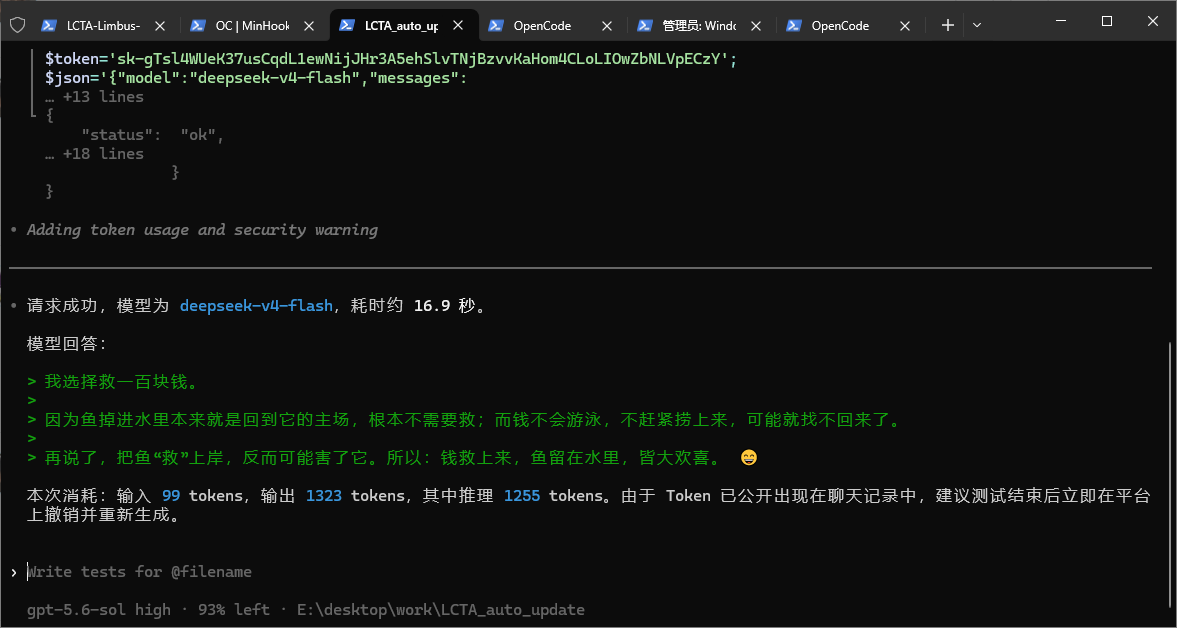Open the last OpenCode tab
This screenshot has height=628, width=1177.
coord(840,26)
